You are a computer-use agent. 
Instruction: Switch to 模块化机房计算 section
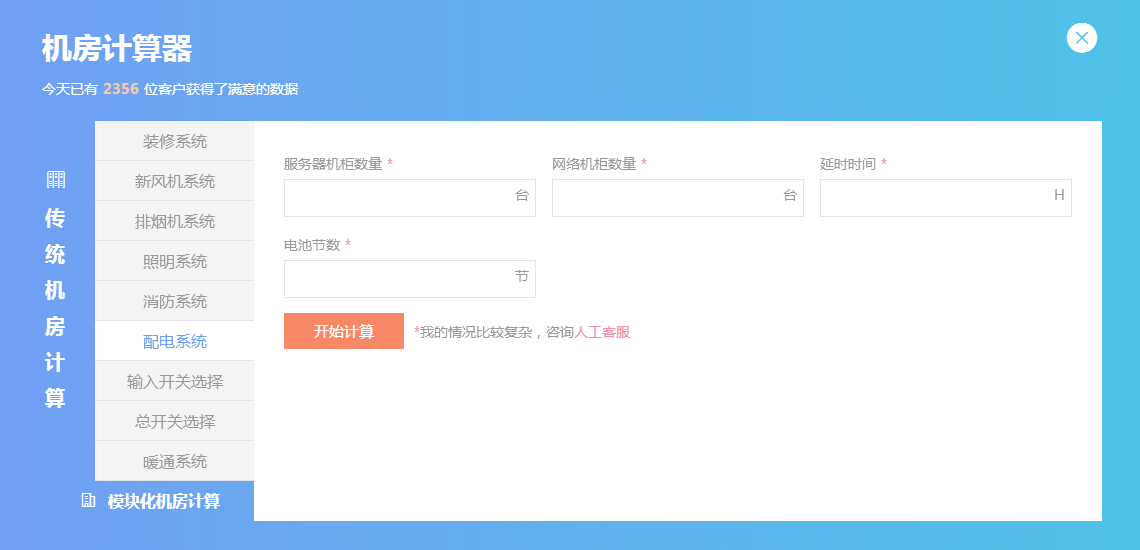point(164,501)
